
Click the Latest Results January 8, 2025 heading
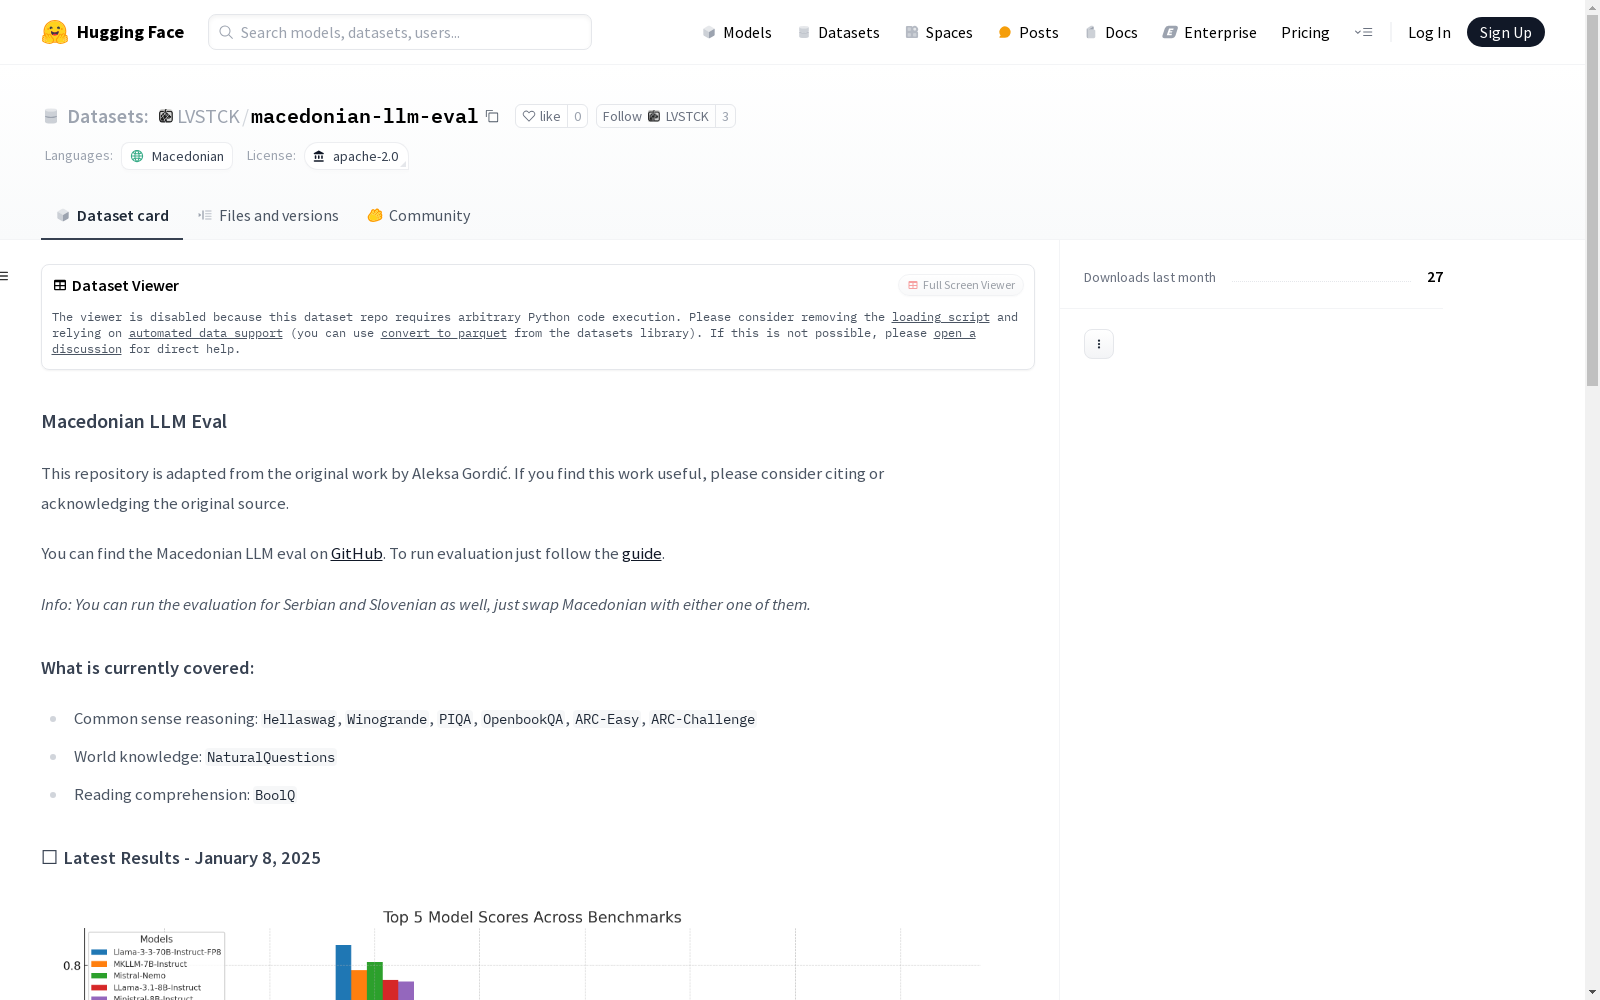click(x=181, y=858)
